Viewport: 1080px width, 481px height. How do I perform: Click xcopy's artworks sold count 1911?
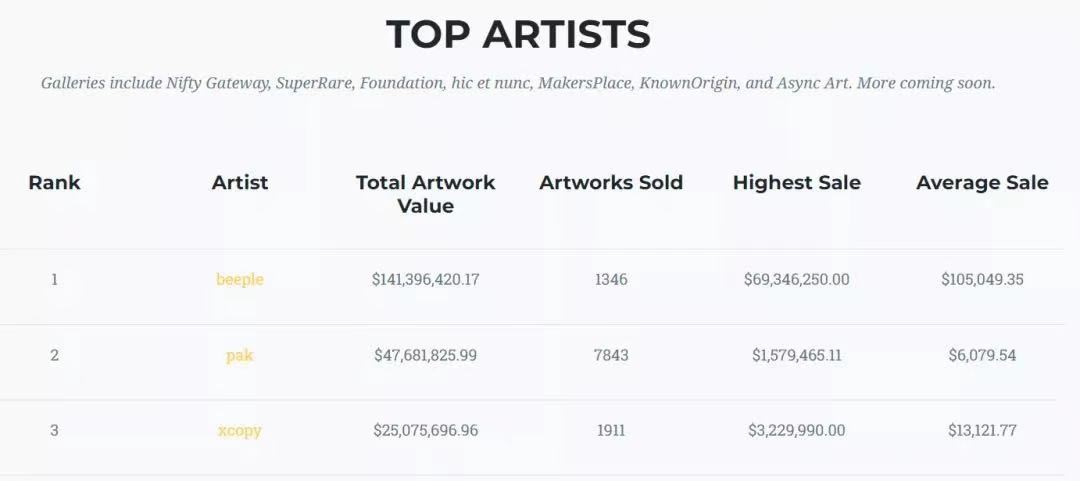pos(611,431)
